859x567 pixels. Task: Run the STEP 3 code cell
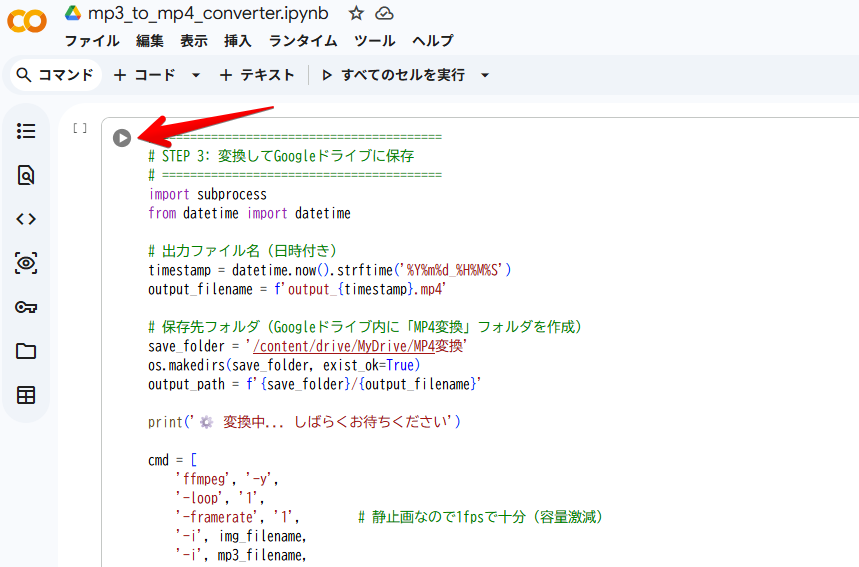[x=122, y=138]
